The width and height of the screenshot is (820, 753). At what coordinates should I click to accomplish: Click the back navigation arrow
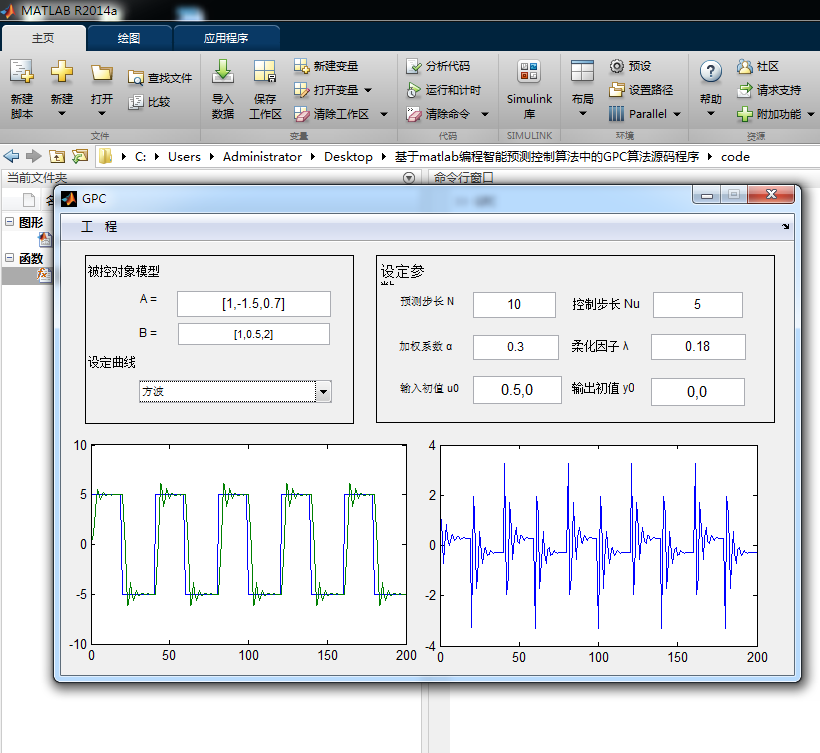coord(12,156)
